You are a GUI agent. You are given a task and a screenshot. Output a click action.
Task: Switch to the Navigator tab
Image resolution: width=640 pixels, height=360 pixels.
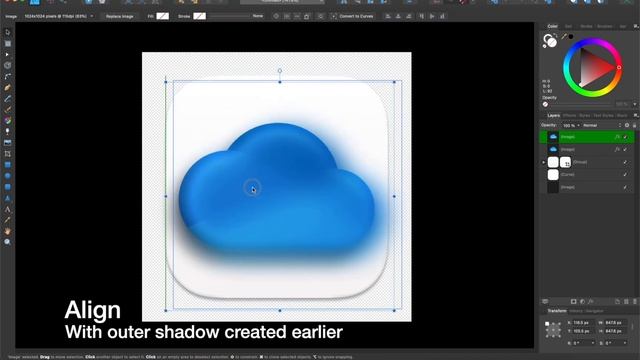pyautogui.click(x=594, y=311)
